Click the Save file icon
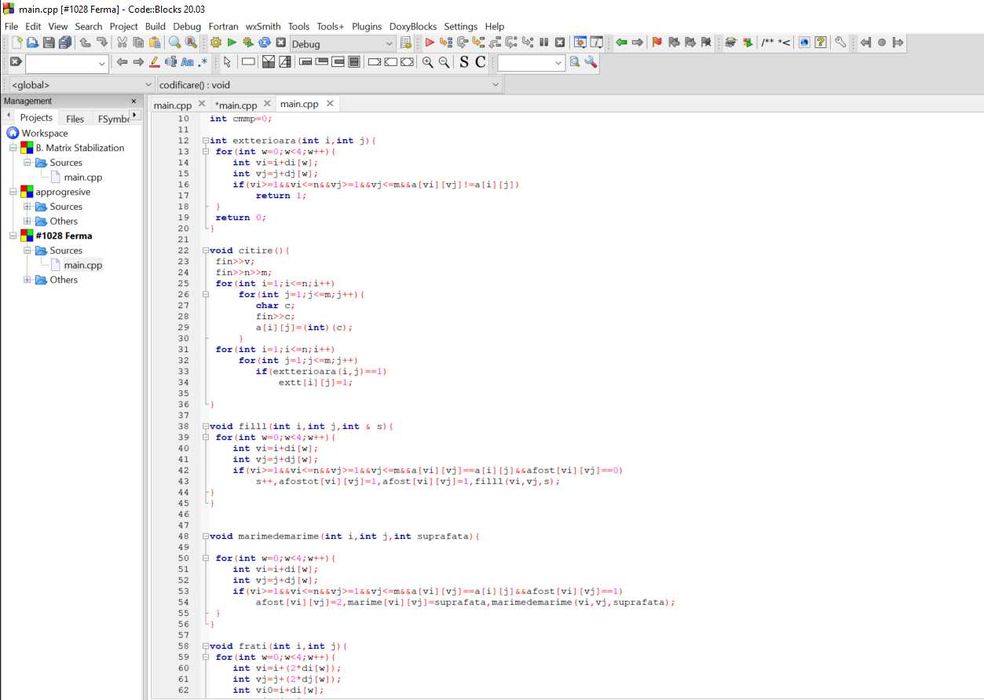This screenshot has height=700, width=984. tap(50, 43)
